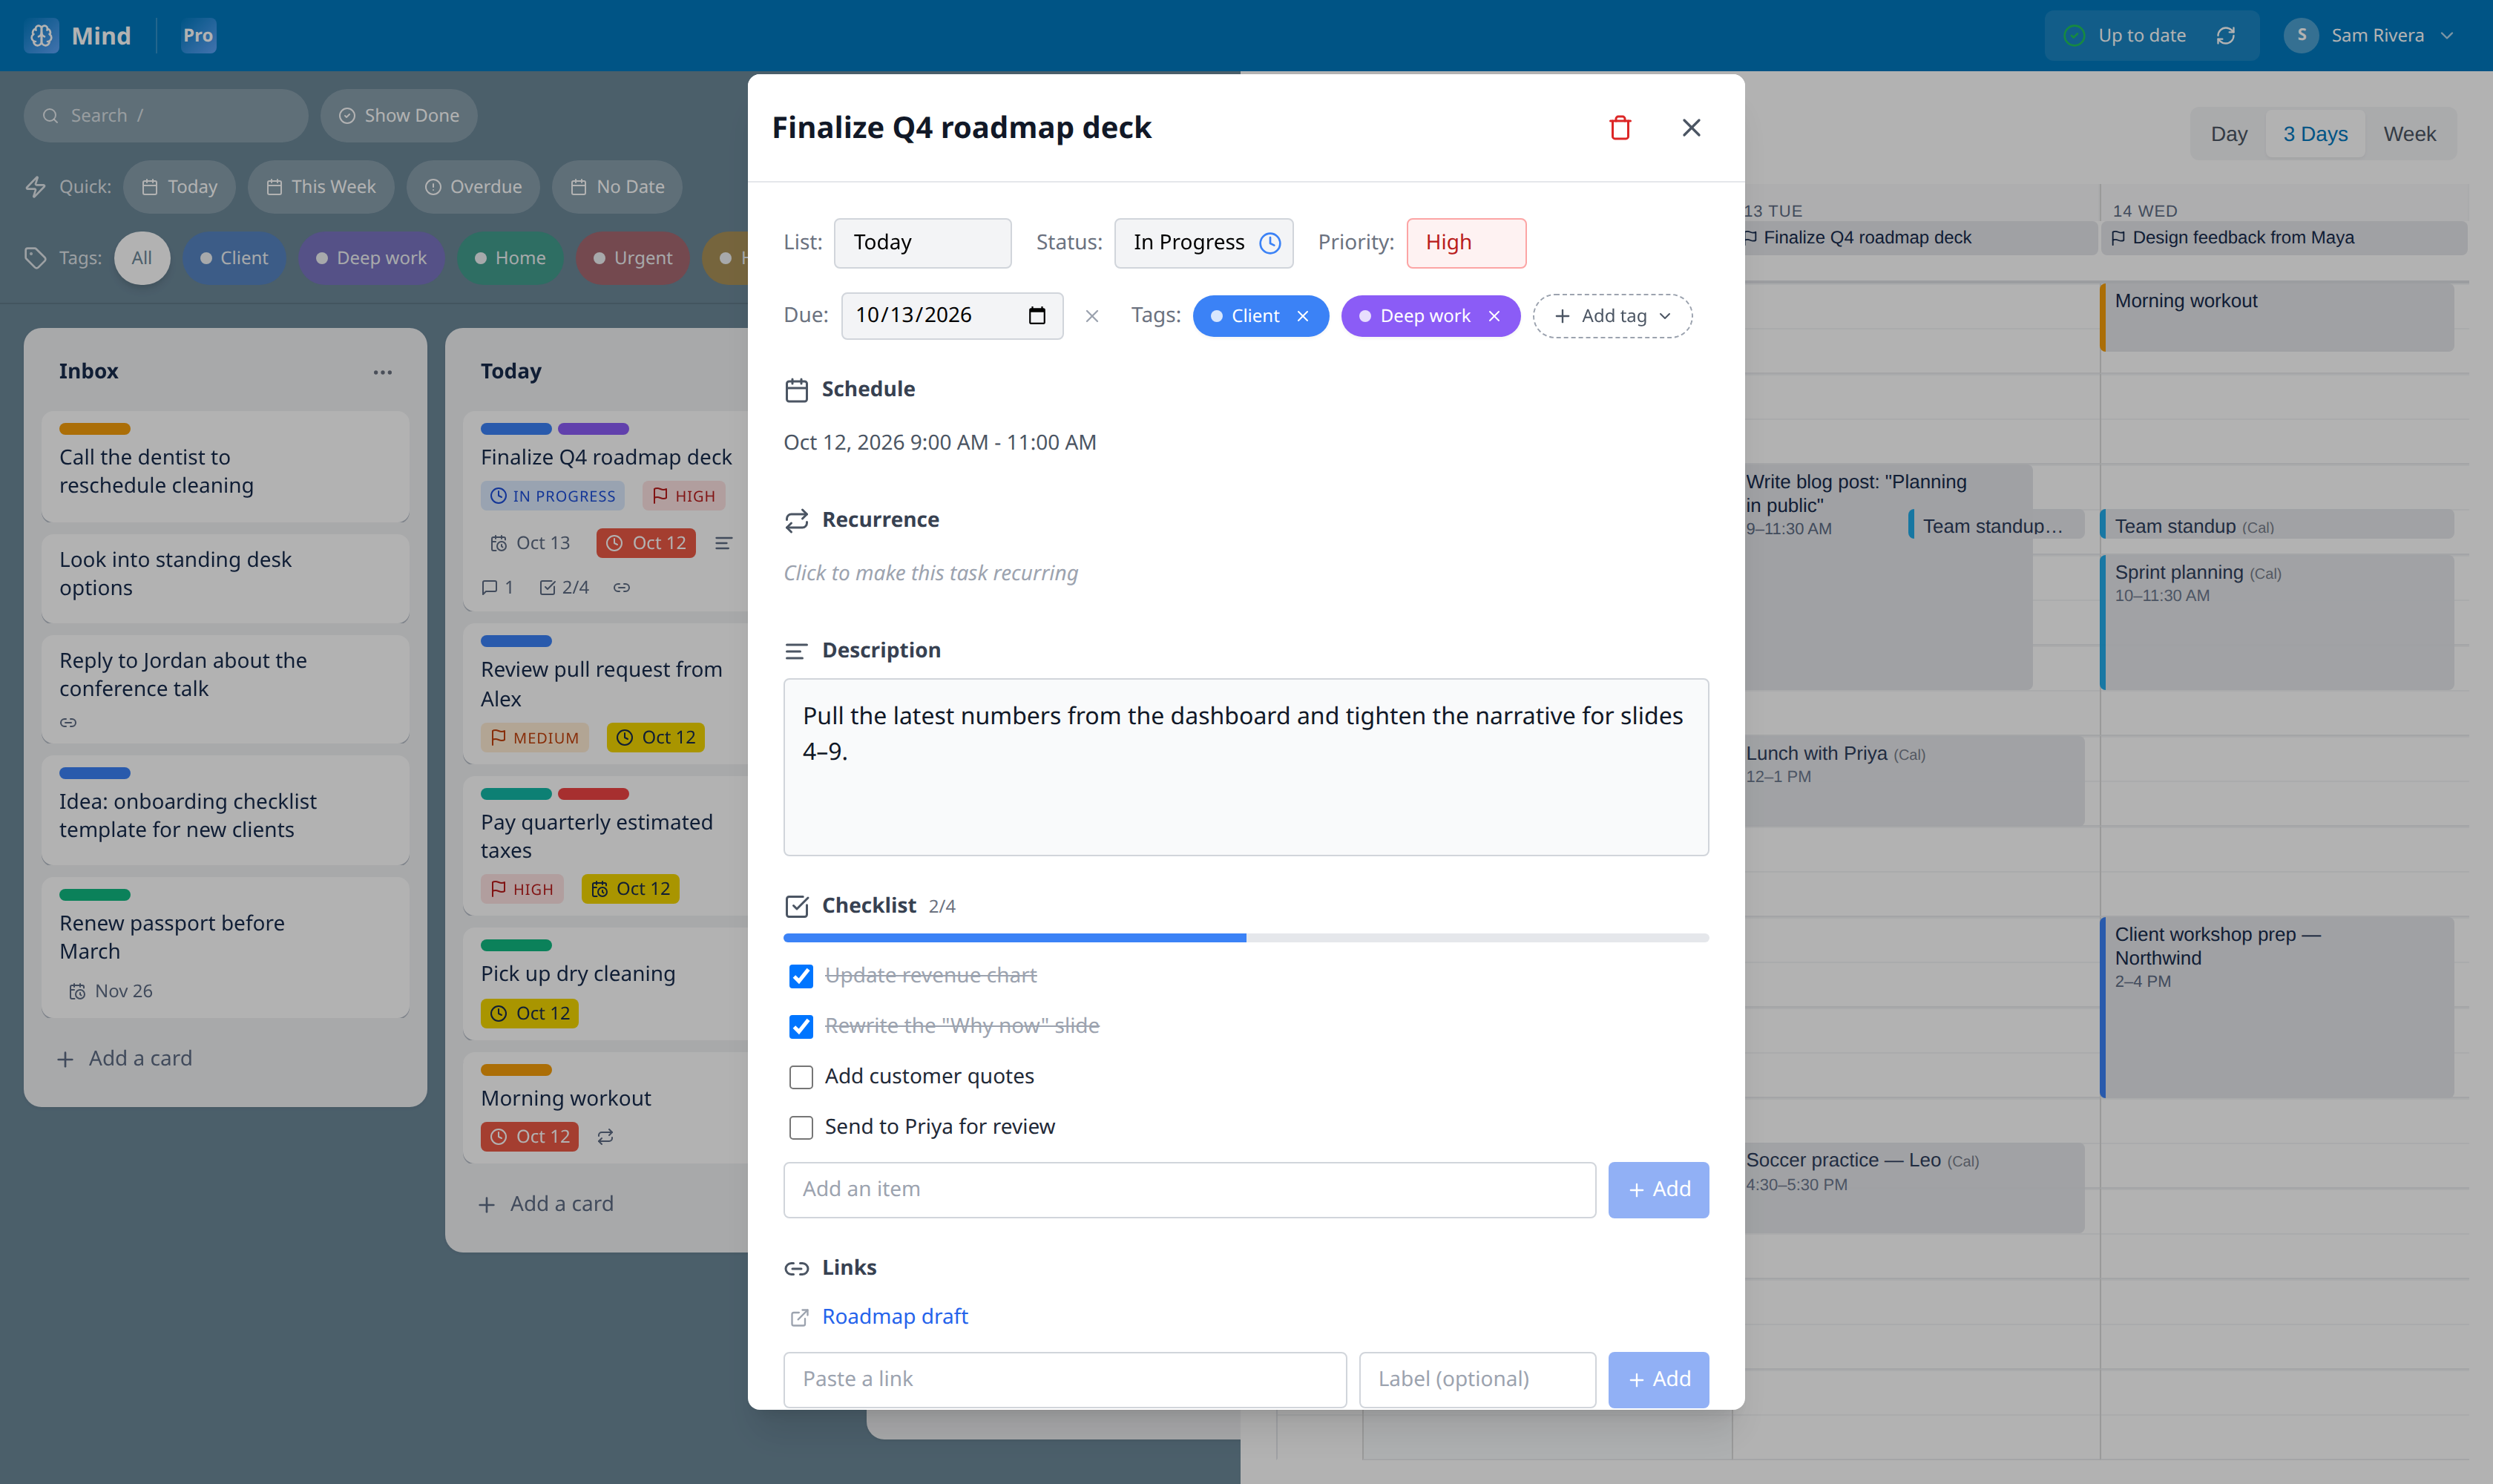2493x1484 pixels.
Task: Click the Schedule section calendar icon
Action: [x=796, y=390]
